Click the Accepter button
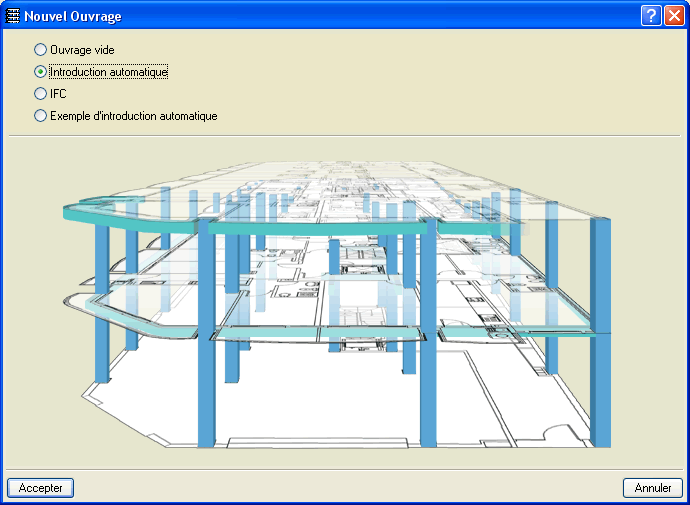 pos(40,488)
